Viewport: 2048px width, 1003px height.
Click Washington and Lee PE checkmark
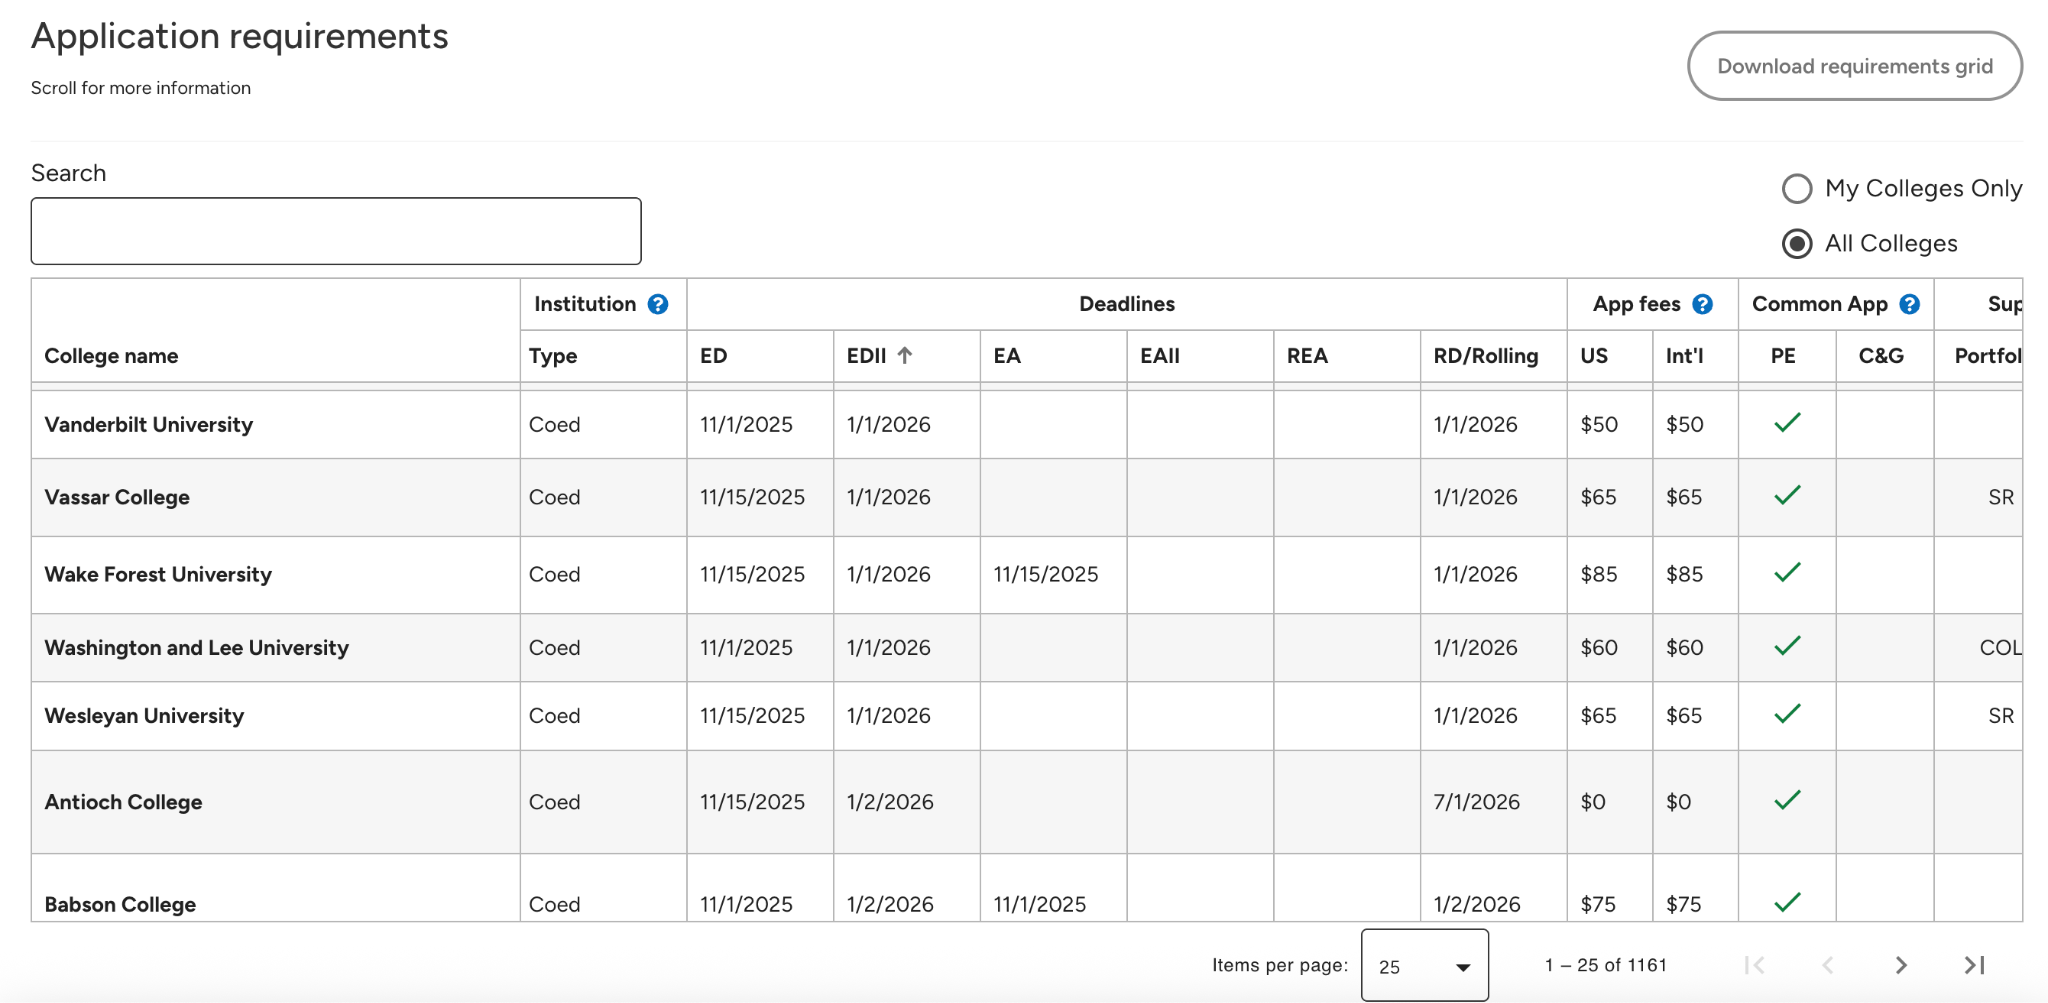(1787, 645)
